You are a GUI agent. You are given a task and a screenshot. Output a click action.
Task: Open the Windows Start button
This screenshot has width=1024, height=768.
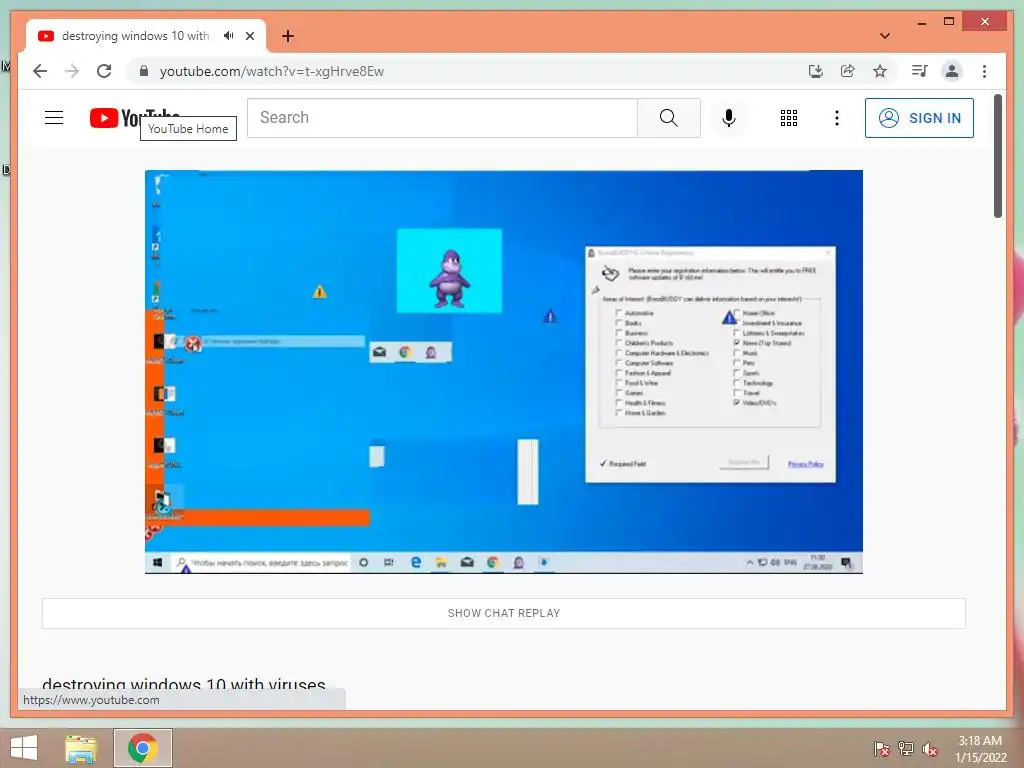[x=24, y=748]
